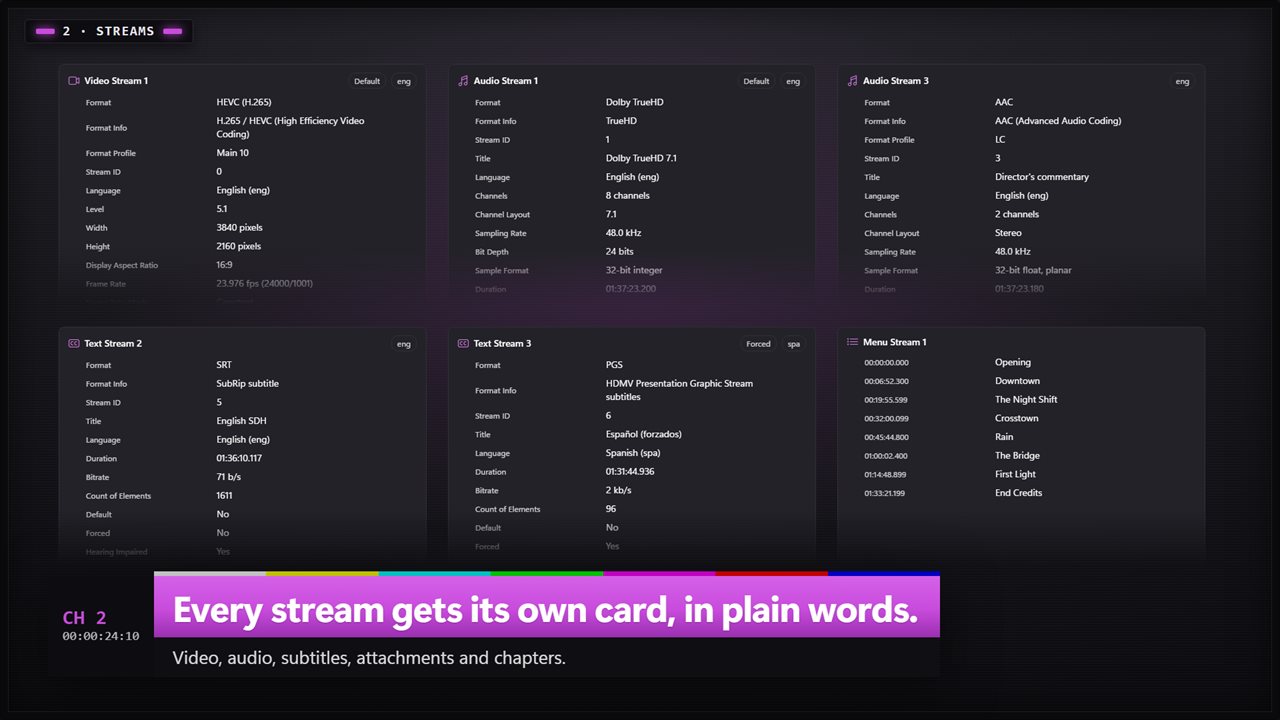The width and height of the screenshot is (1280, 720).
Task: Click the Spanish (spa) language value
Action: (633, 453)
